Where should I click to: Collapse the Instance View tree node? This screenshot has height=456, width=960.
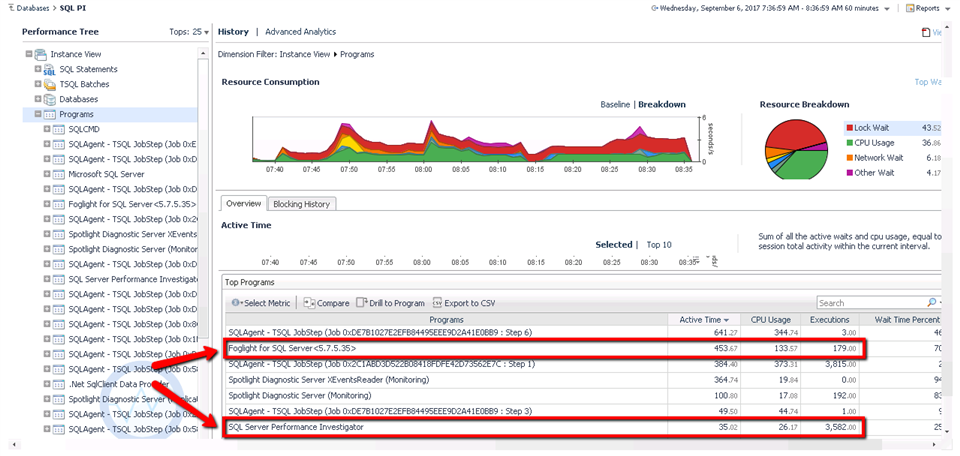(x=29, y=54)
